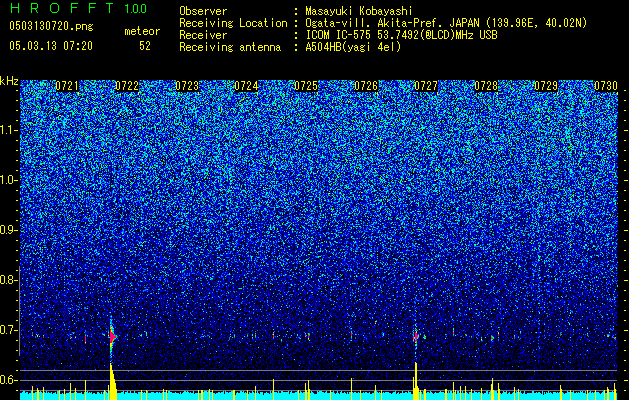Viewport: 629px width, 400px height.
Task: Click the 0722 time marker
Action: [x=127, y=86]
